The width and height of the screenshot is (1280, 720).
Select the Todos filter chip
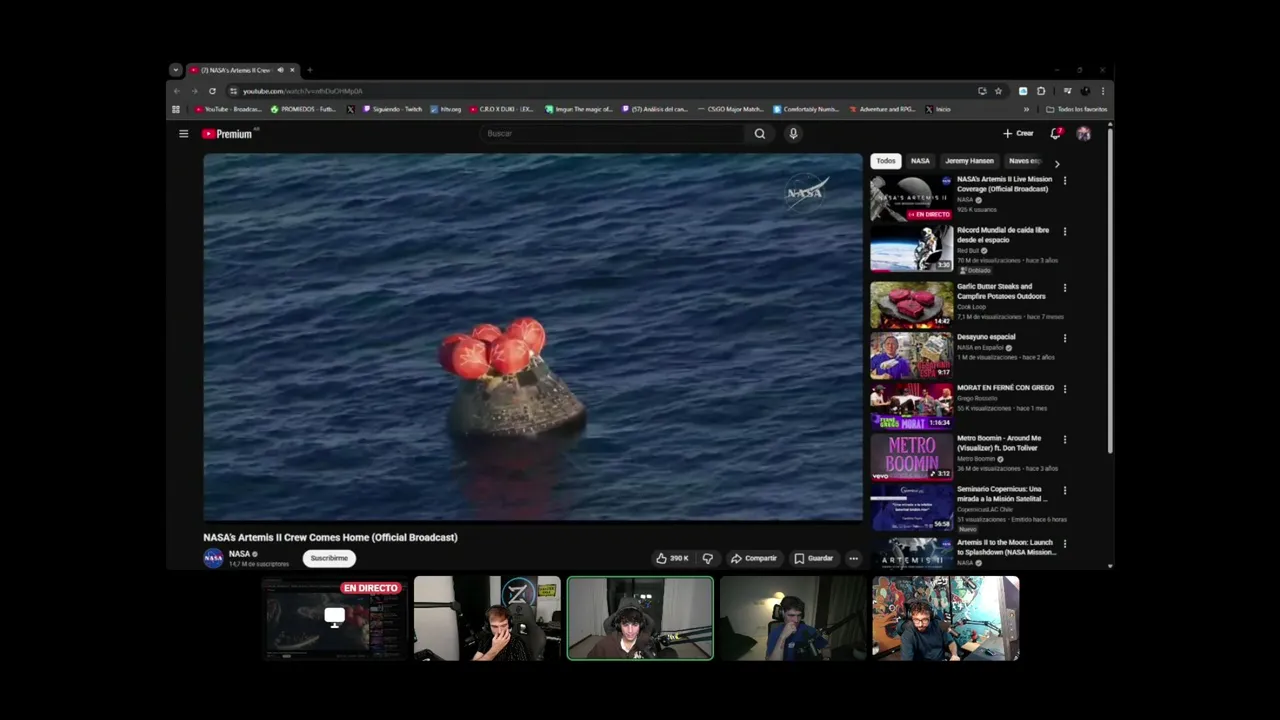[886, 161]
